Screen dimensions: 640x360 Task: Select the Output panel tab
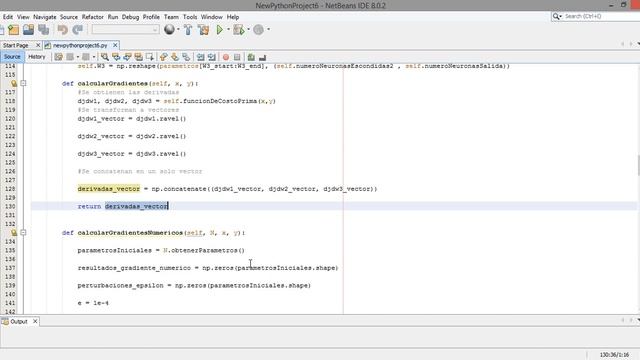[x=19, y=322]
